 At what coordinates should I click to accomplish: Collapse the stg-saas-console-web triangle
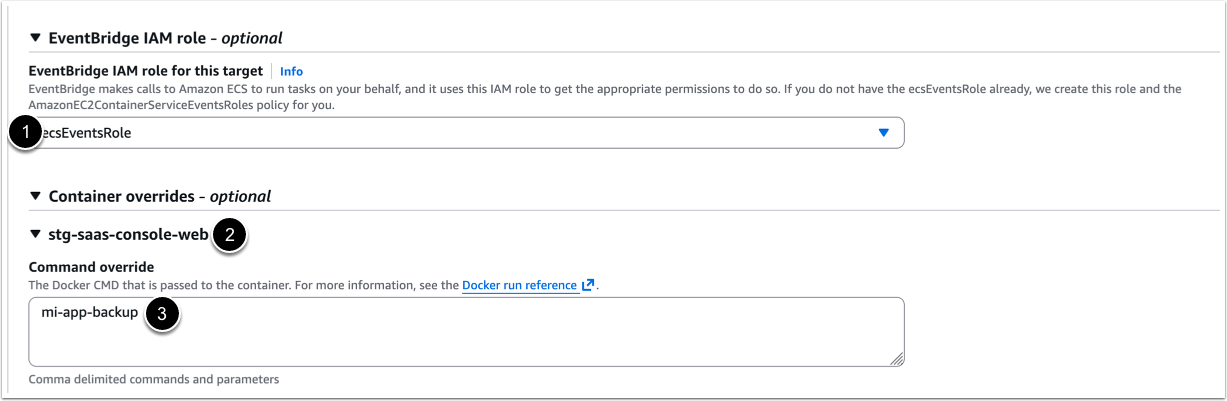click(36, 236)
